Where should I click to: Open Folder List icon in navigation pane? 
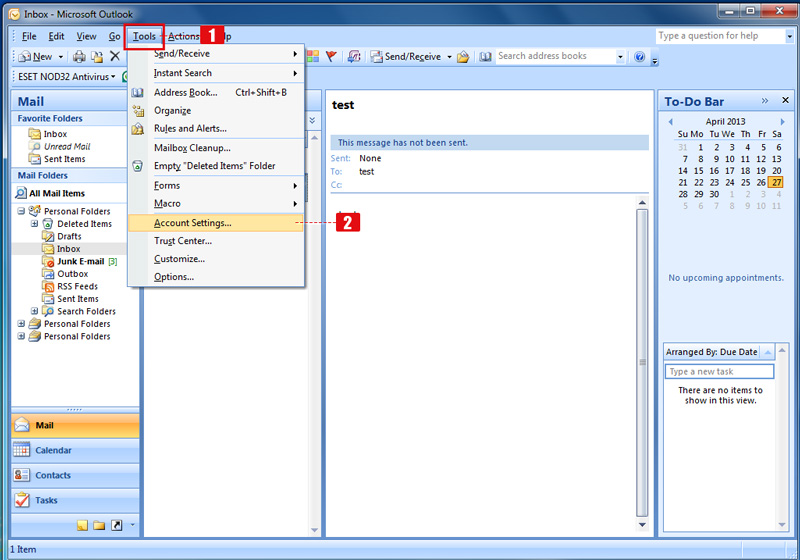point(100,525)
